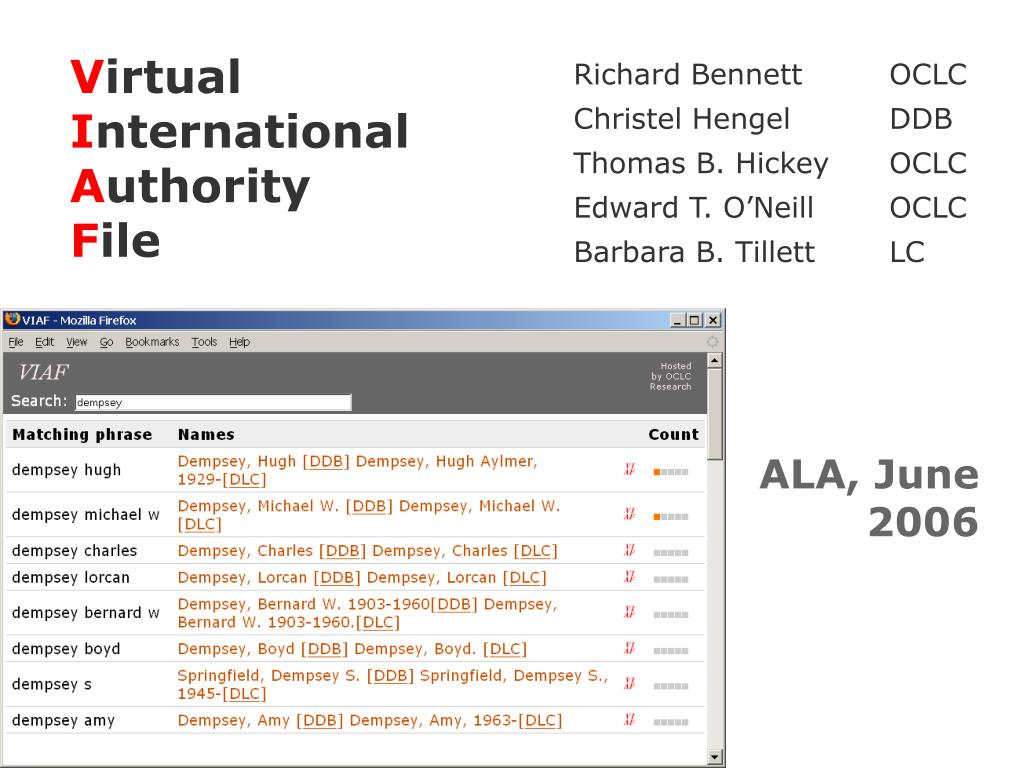This screenshot has width=1024, height=768.
Task: Open the Dempsey, Amy name link
Action: (x=370, y=720)
